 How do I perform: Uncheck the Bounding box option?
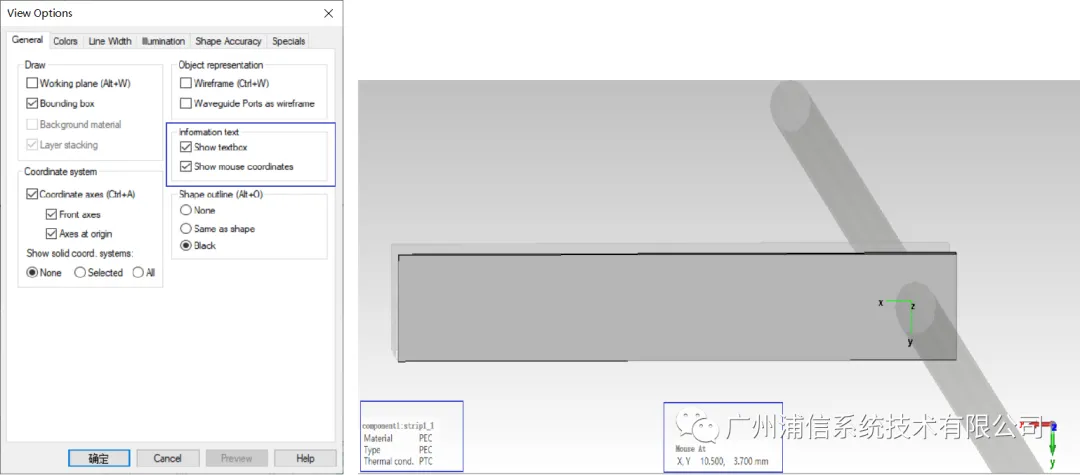pos(32,104)
